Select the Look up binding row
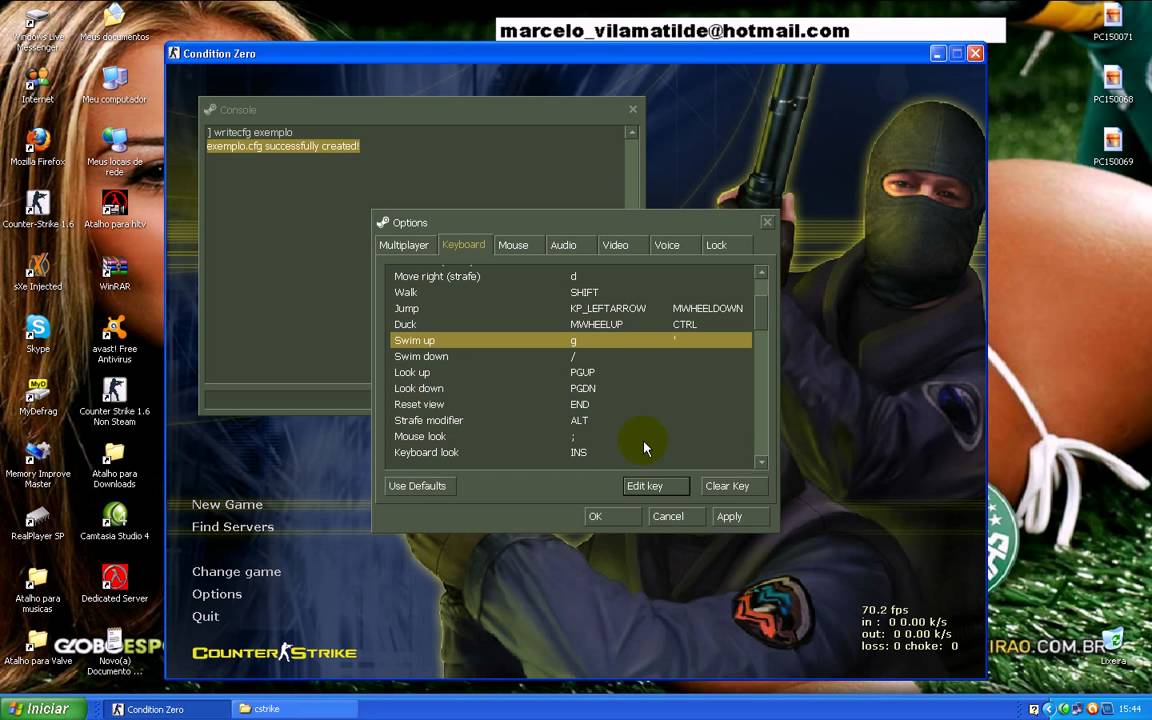The width and height of the screenshot is (1152, 720). (571, 372)
